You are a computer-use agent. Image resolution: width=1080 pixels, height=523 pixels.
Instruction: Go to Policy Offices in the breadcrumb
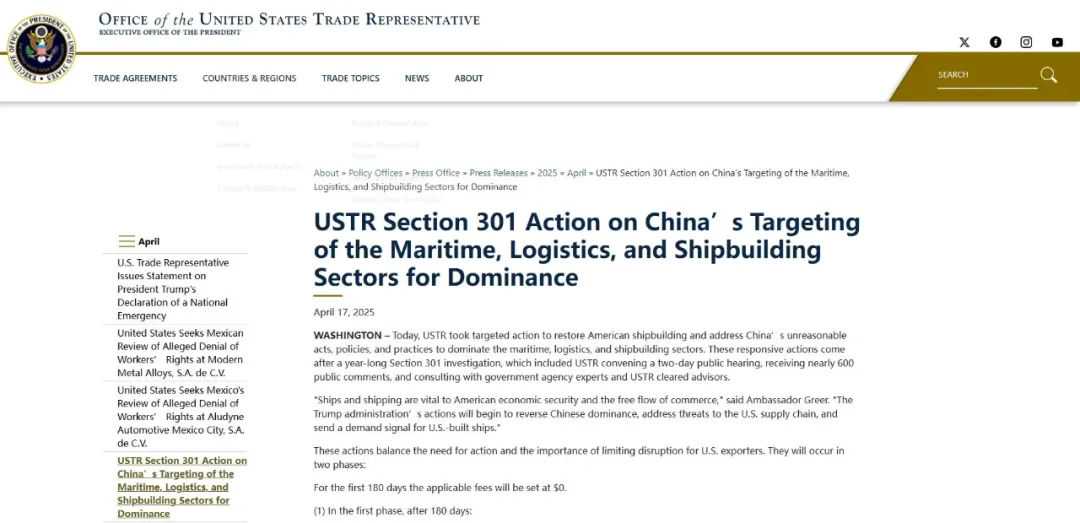click(375, 173)
